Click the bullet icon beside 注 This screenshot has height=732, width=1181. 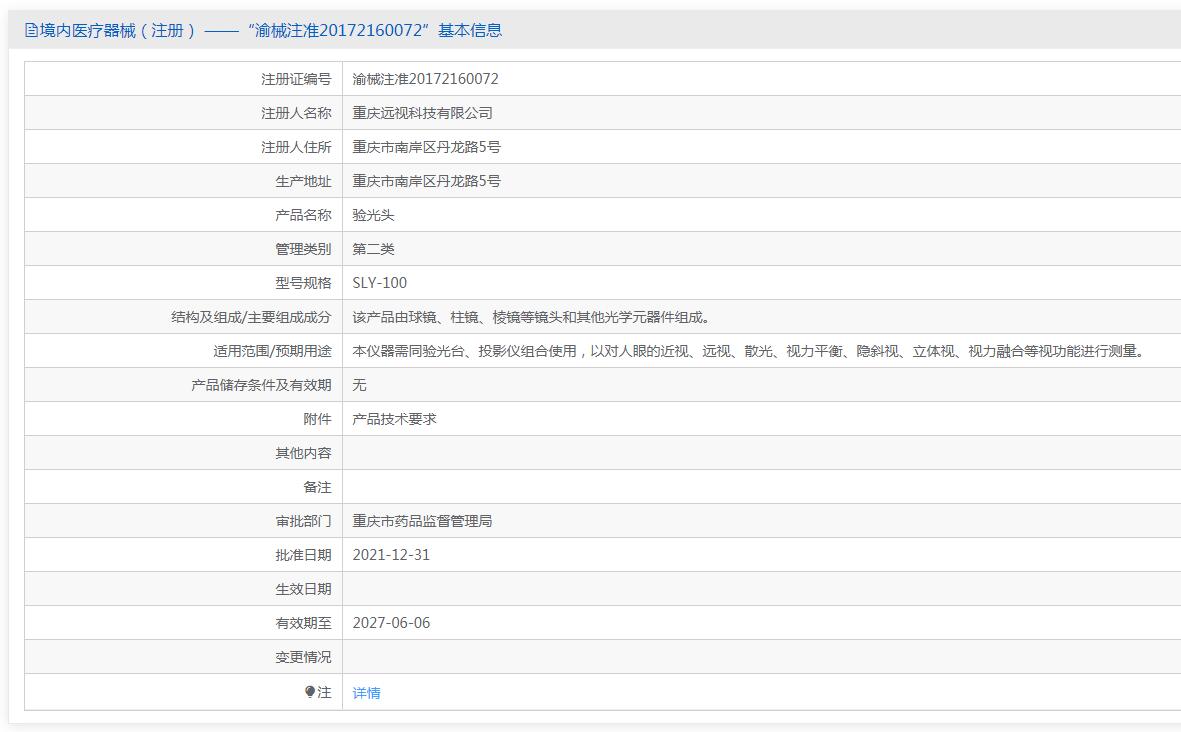point(310,692)
